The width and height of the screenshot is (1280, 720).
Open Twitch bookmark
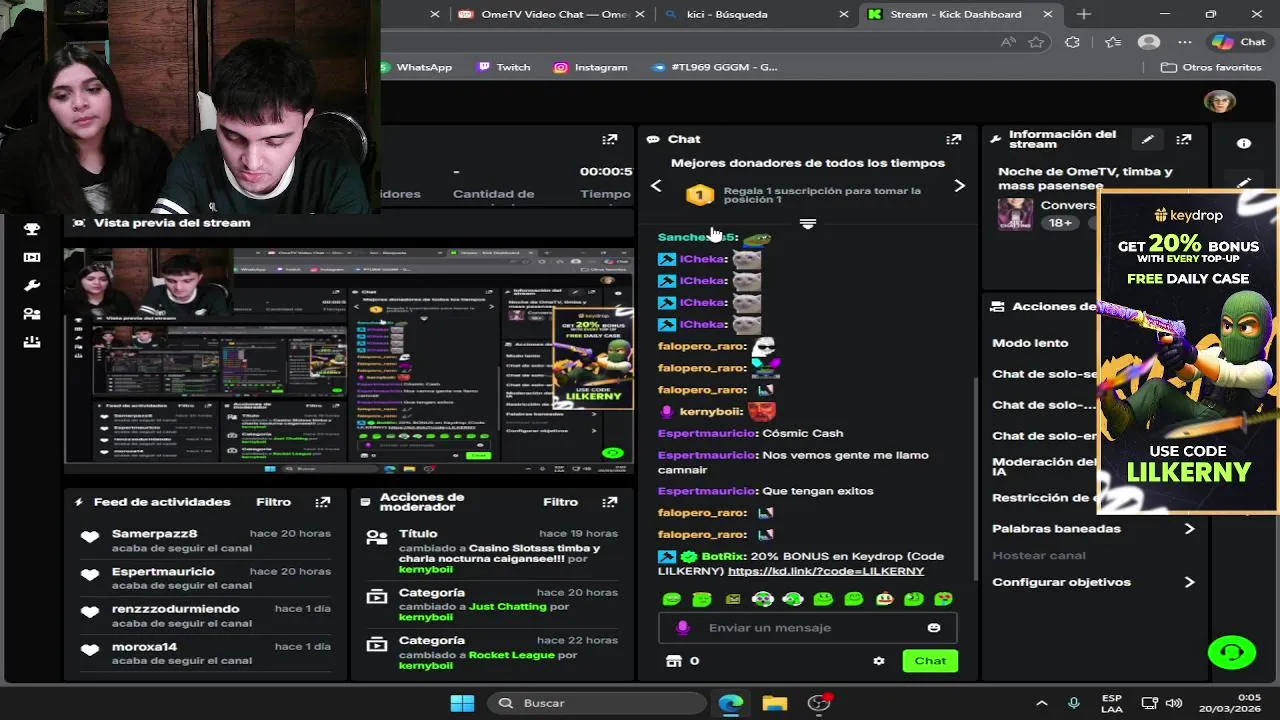click(503, 67)
